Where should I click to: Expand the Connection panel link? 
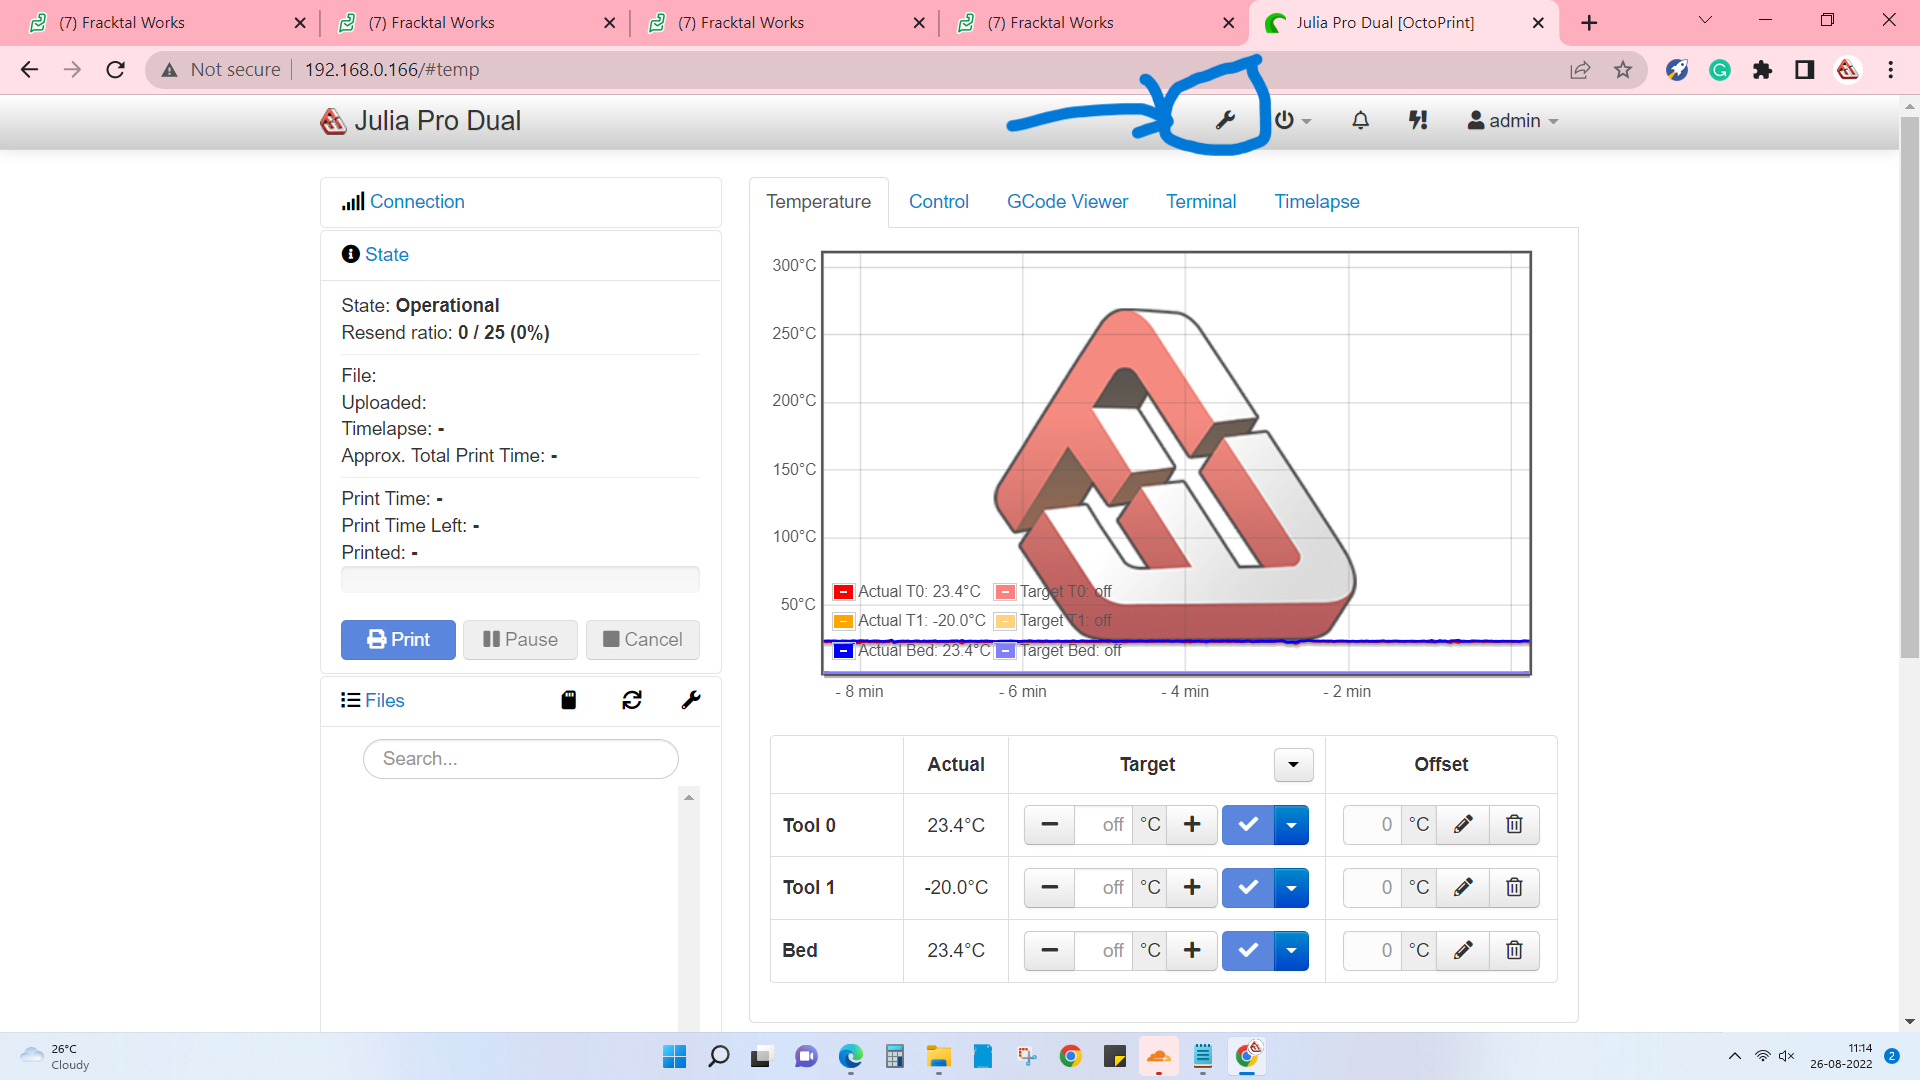point(417,202)
